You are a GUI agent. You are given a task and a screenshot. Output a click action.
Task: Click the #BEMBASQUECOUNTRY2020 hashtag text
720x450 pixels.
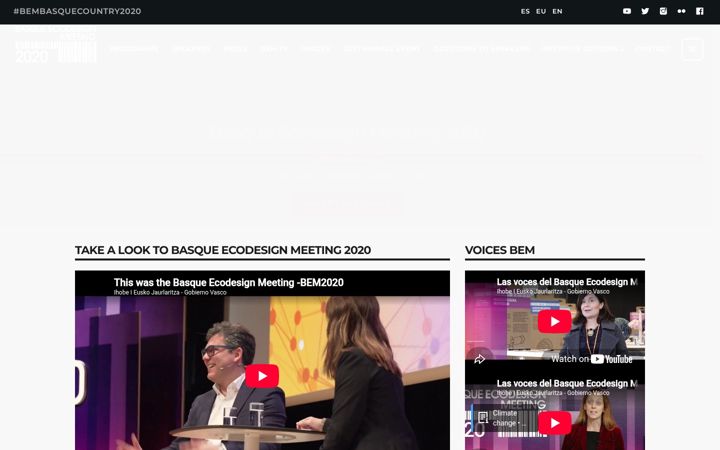point(77,11)
